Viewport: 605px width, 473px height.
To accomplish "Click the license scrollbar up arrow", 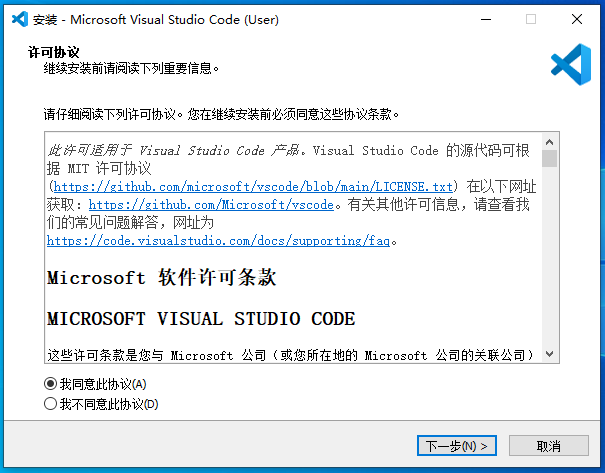I will pos(549,142).
